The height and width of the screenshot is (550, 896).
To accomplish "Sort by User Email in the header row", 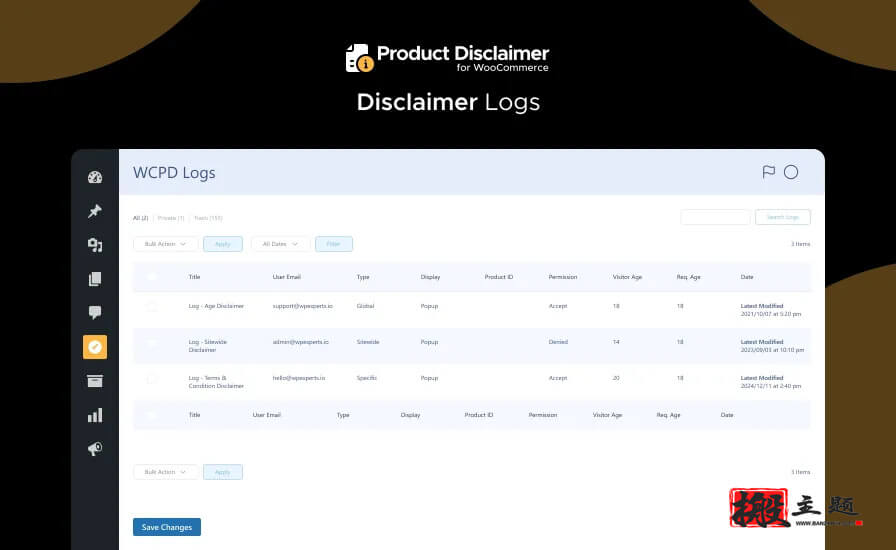I will tap(286, 277).
